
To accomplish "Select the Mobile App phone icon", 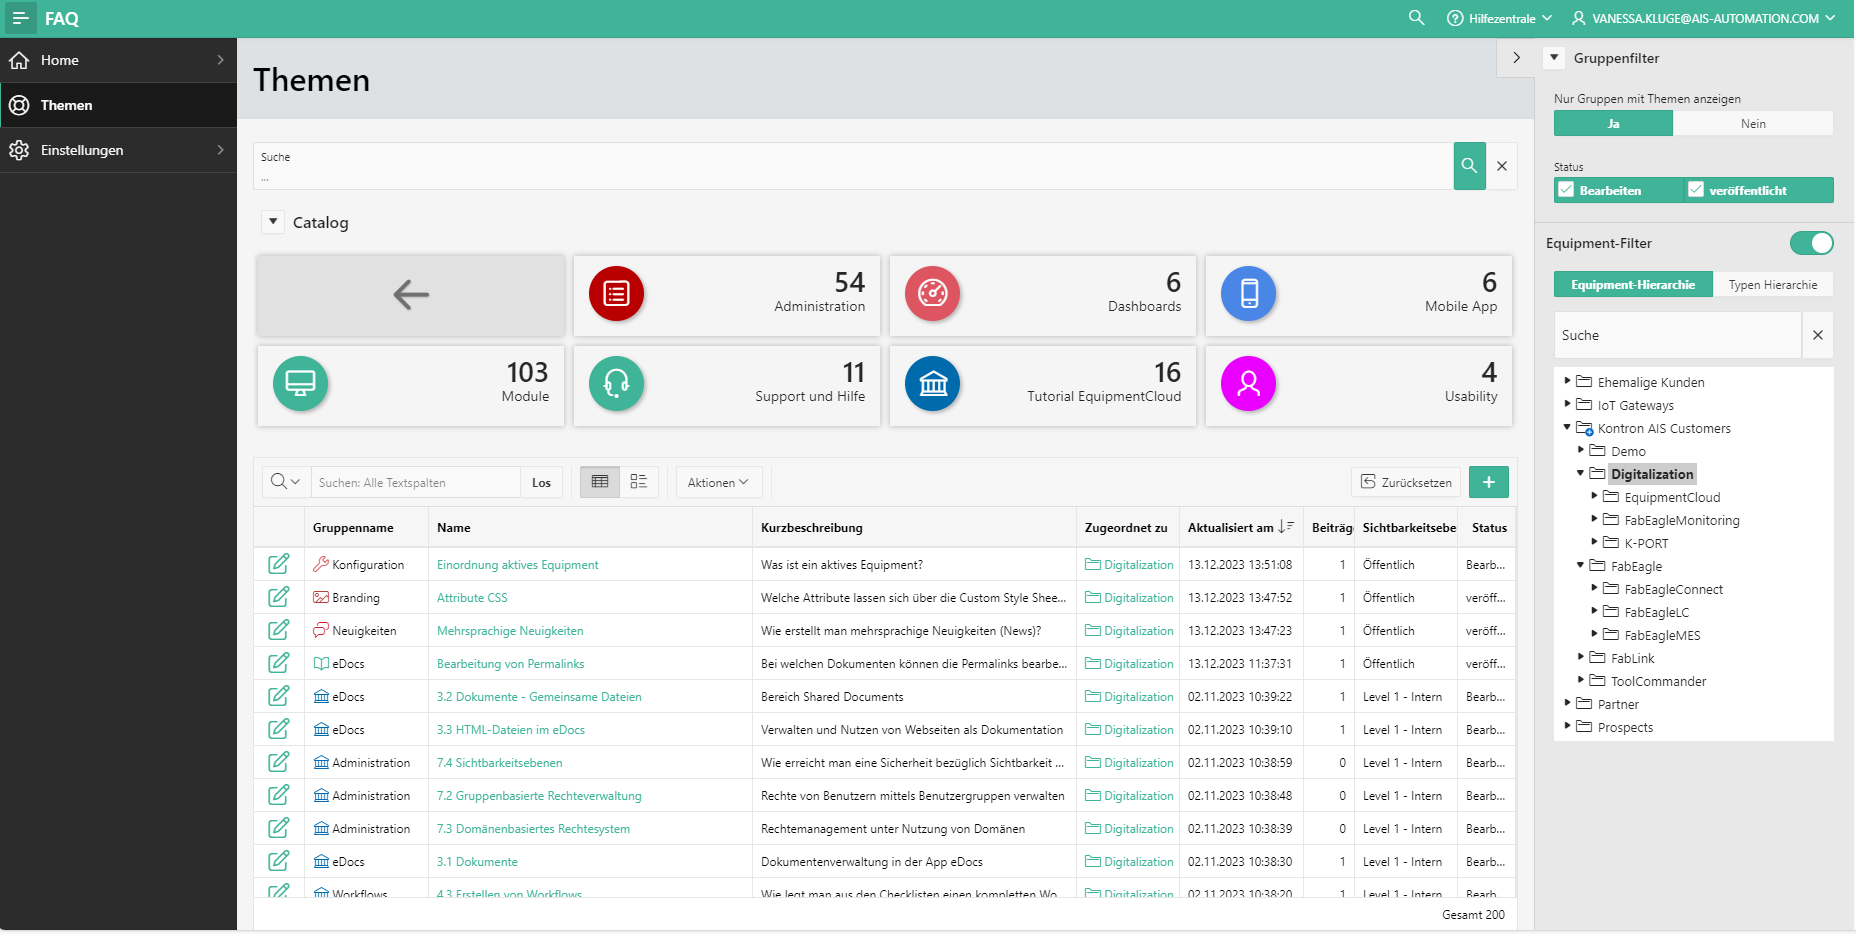I will 1248,294.
